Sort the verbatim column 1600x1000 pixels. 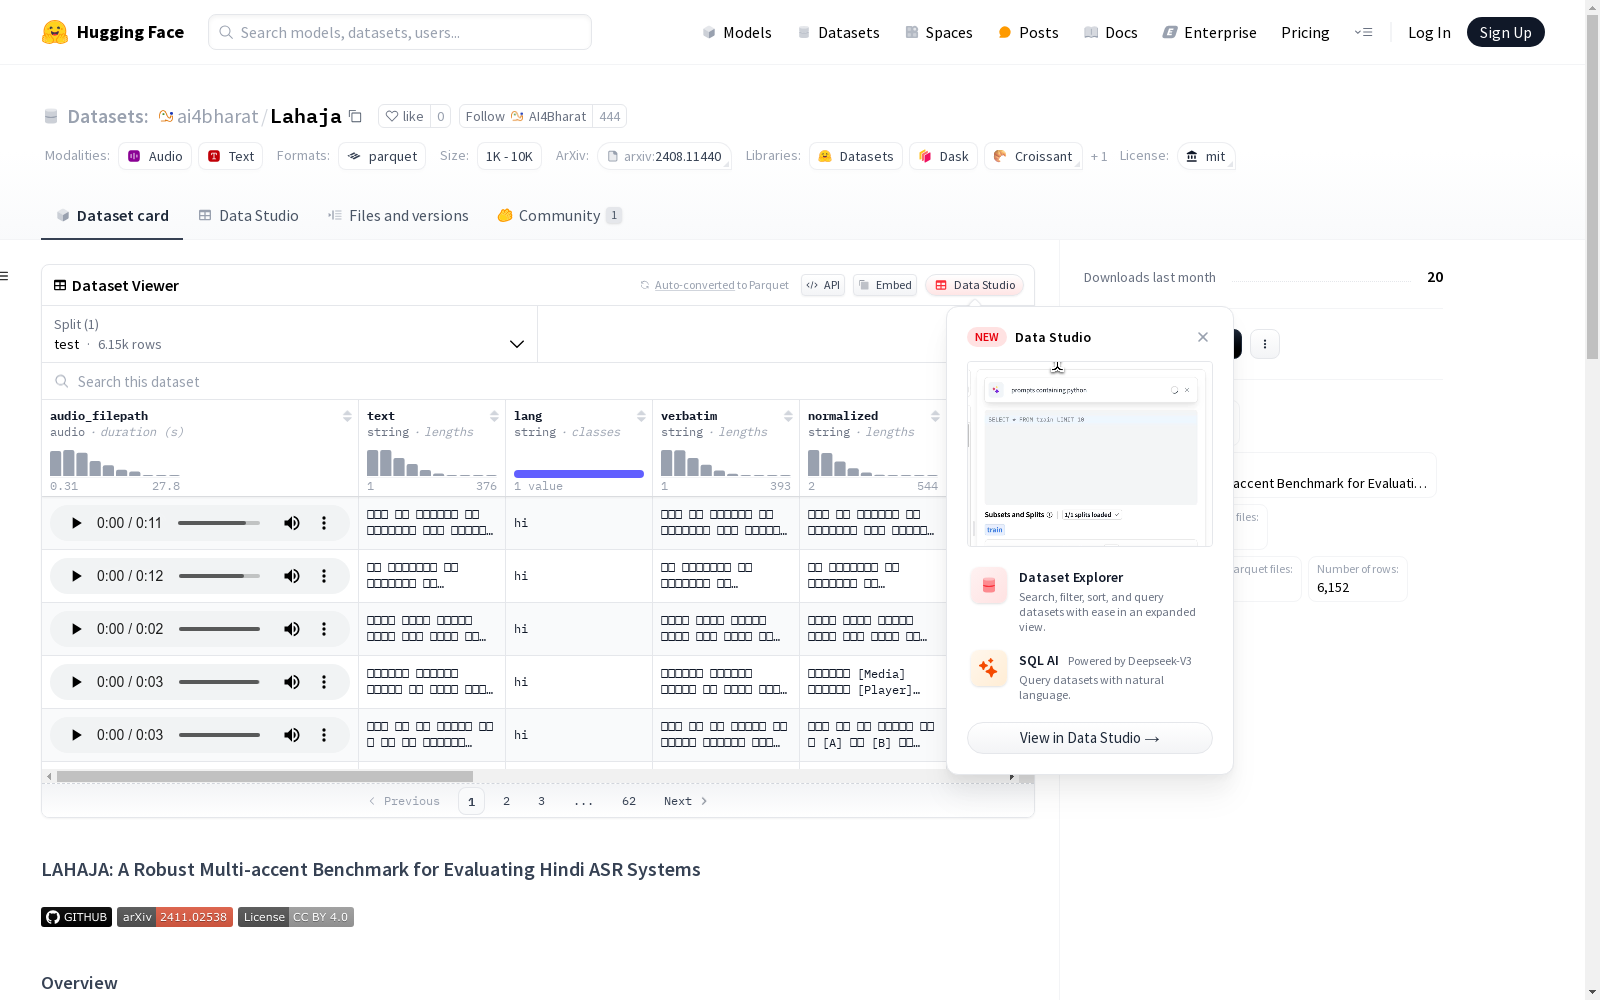[x=788, y=416]
